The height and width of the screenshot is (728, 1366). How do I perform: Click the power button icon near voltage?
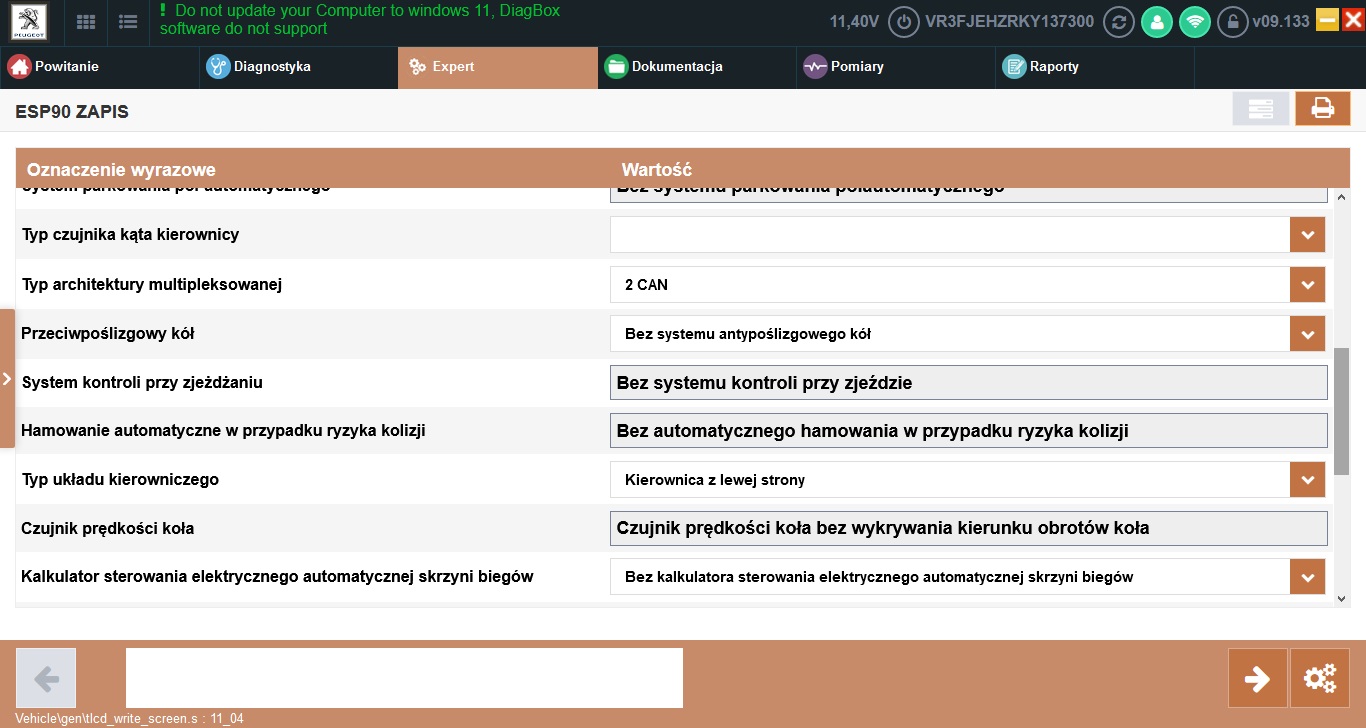[904, 22]
